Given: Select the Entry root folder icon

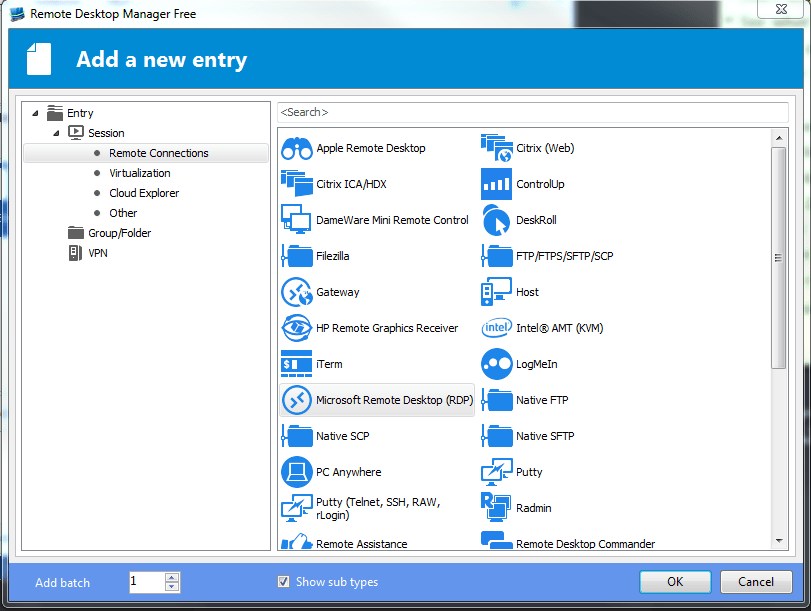Looking at the screenshot, I should pos(55,112).
